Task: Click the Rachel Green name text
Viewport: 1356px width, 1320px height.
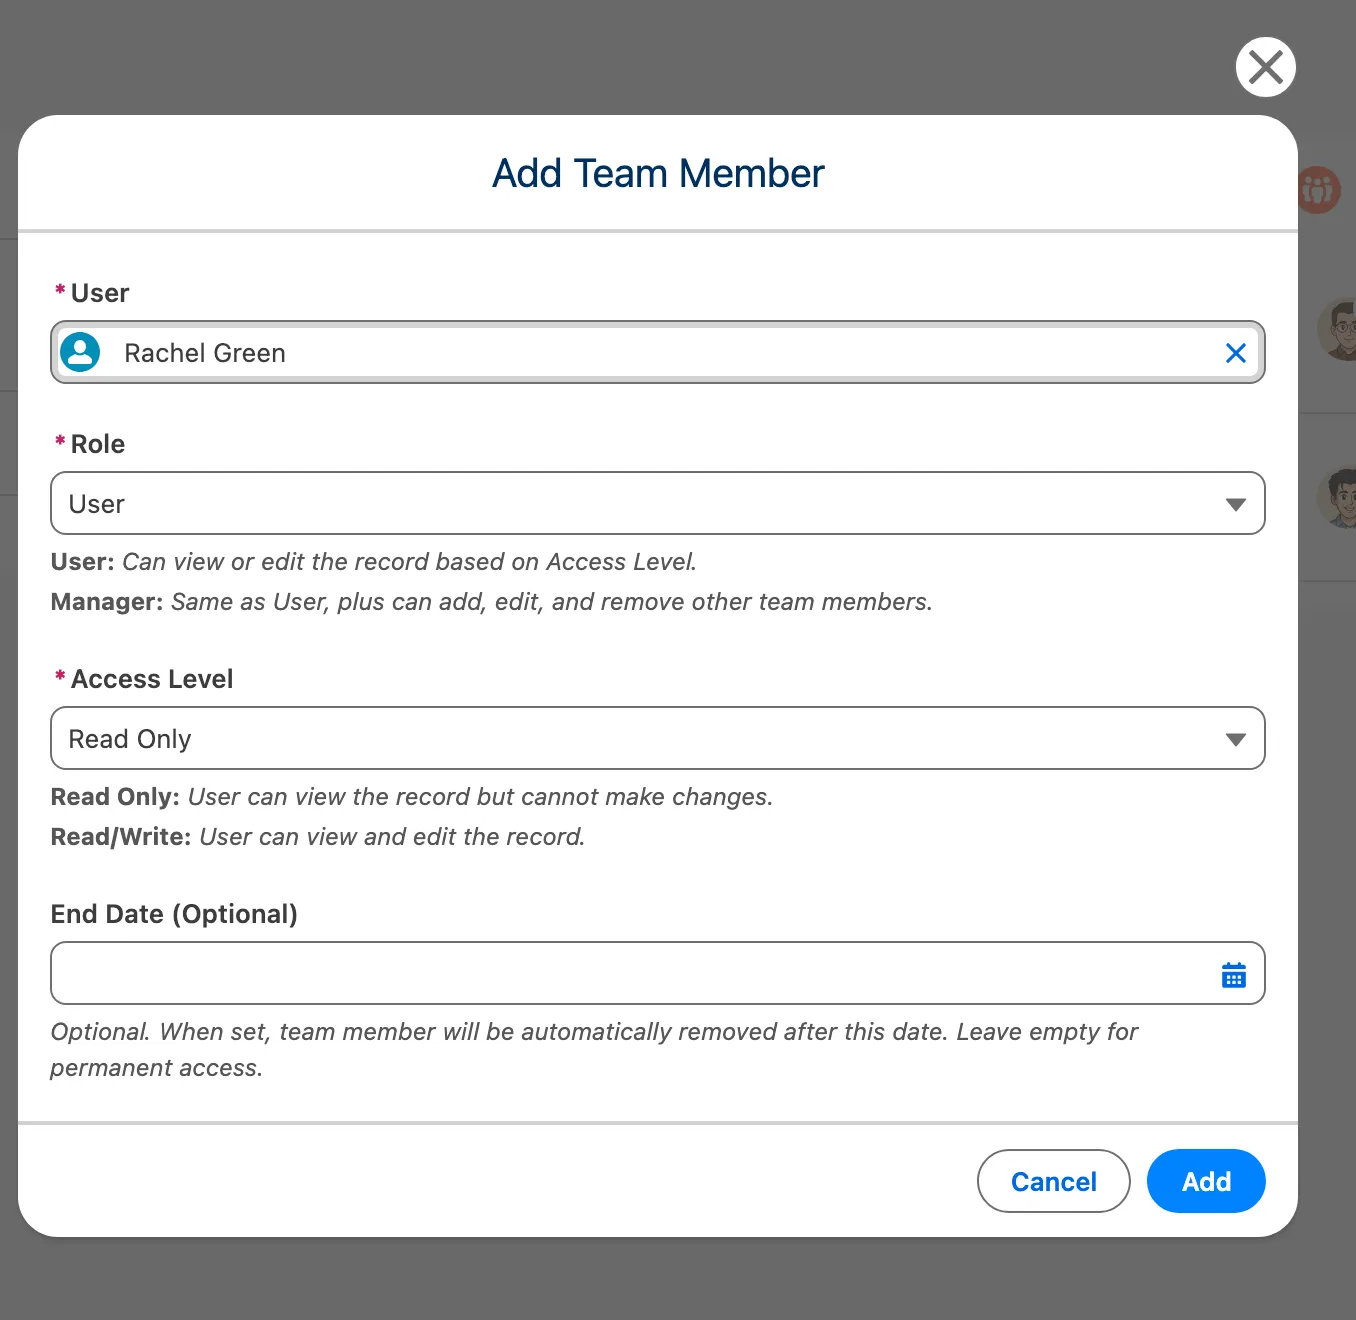Action: pos(204,352)
